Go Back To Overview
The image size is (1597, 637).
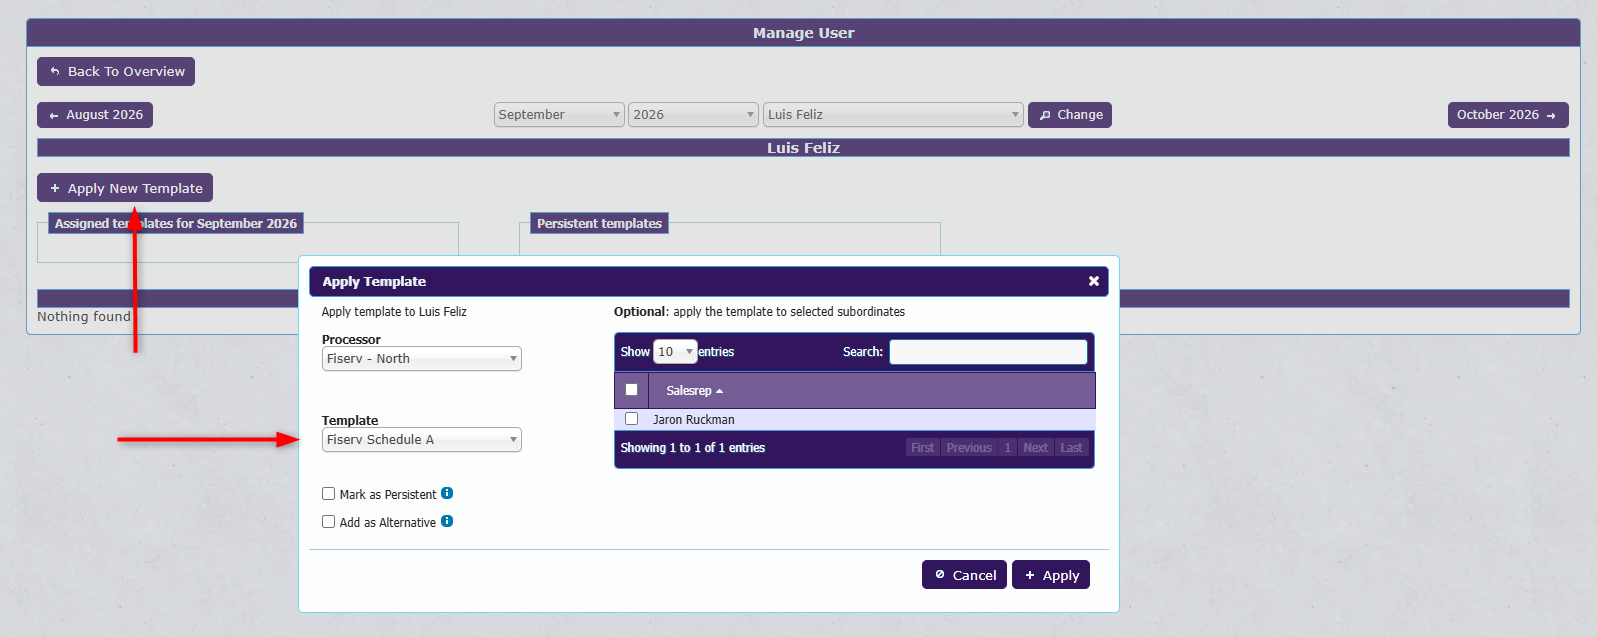(116, 72)
